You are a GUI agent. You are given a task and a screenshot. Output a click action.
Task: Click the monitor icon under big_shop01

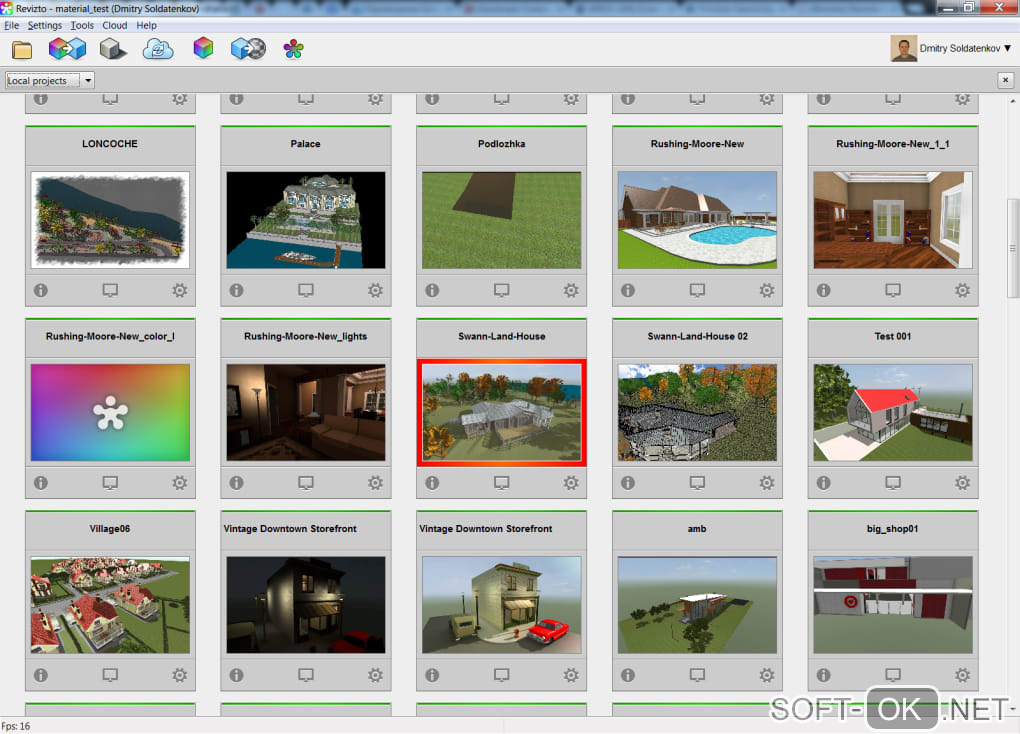(x=893, y=675)
